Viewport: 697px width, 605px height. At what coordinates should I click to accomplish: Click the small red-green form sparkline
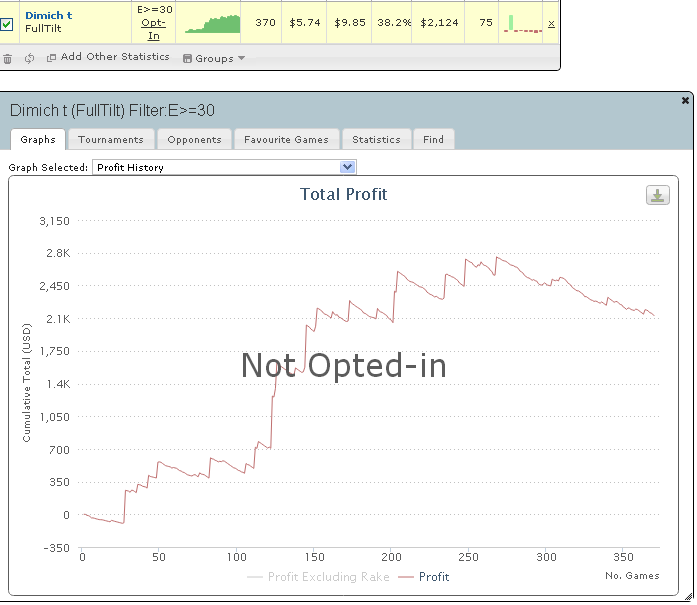[523, 24]
